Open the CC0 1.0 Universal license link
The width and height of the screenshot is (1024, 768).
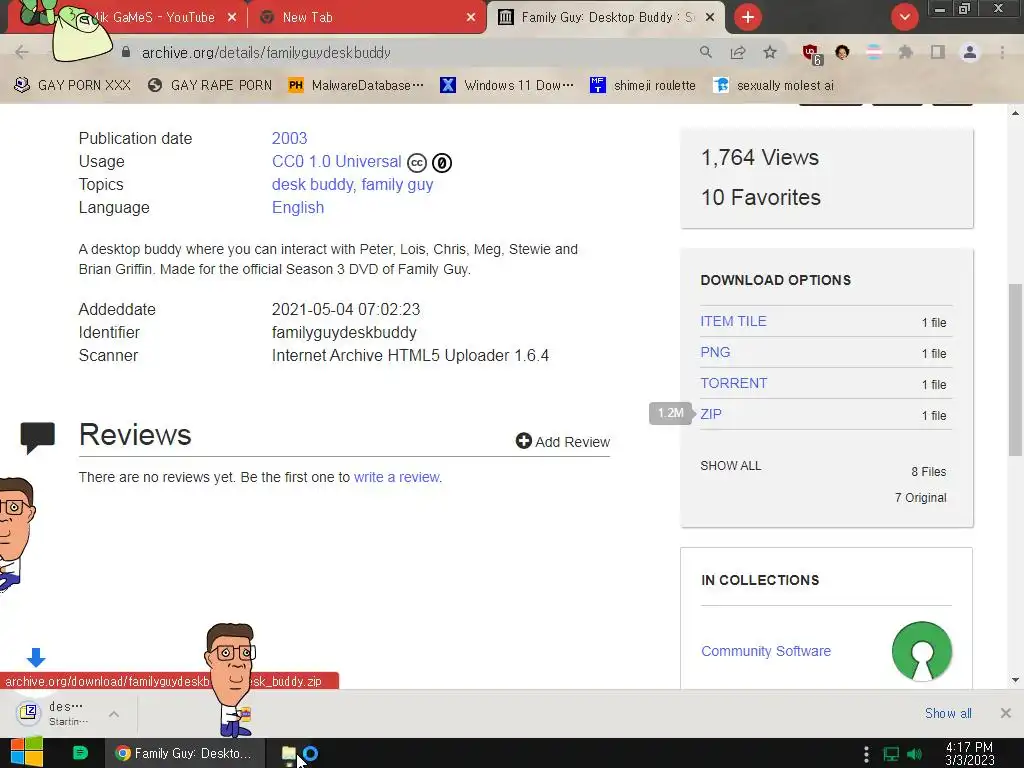(x=336, y=161)
